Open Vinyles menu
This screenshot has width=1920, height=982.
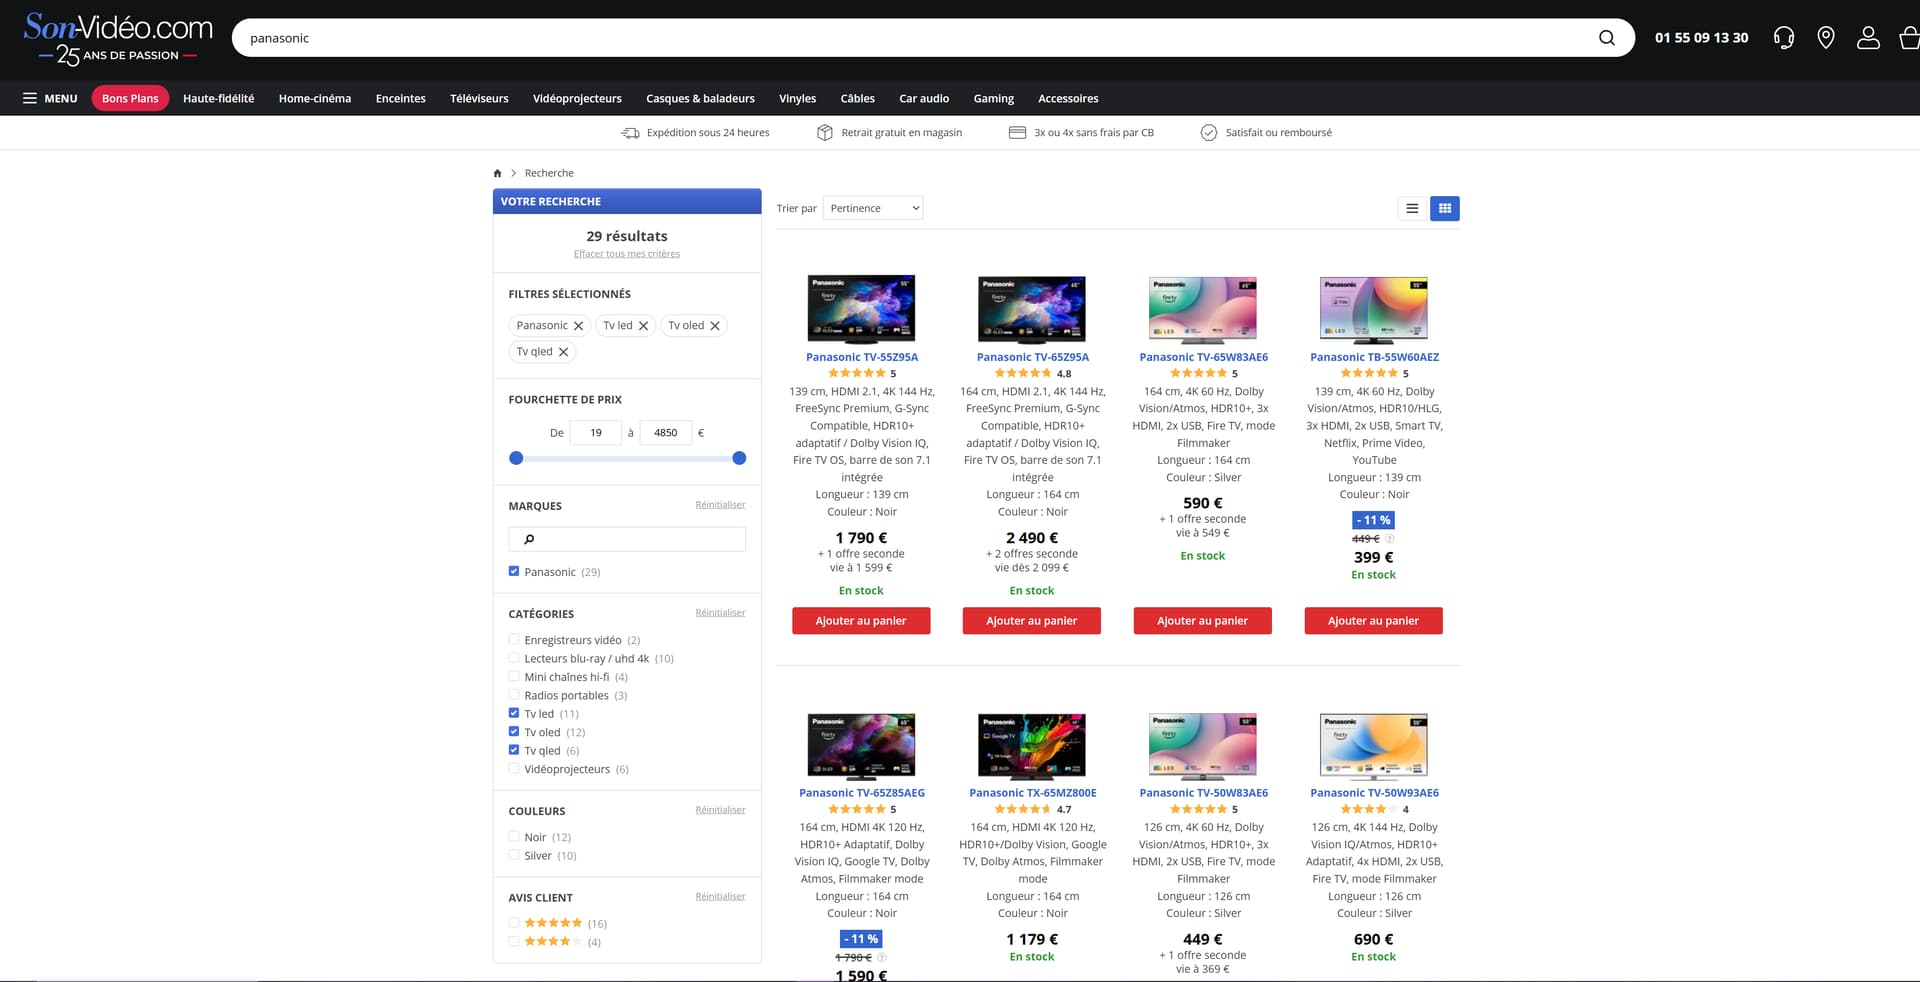tap(797, 98)
